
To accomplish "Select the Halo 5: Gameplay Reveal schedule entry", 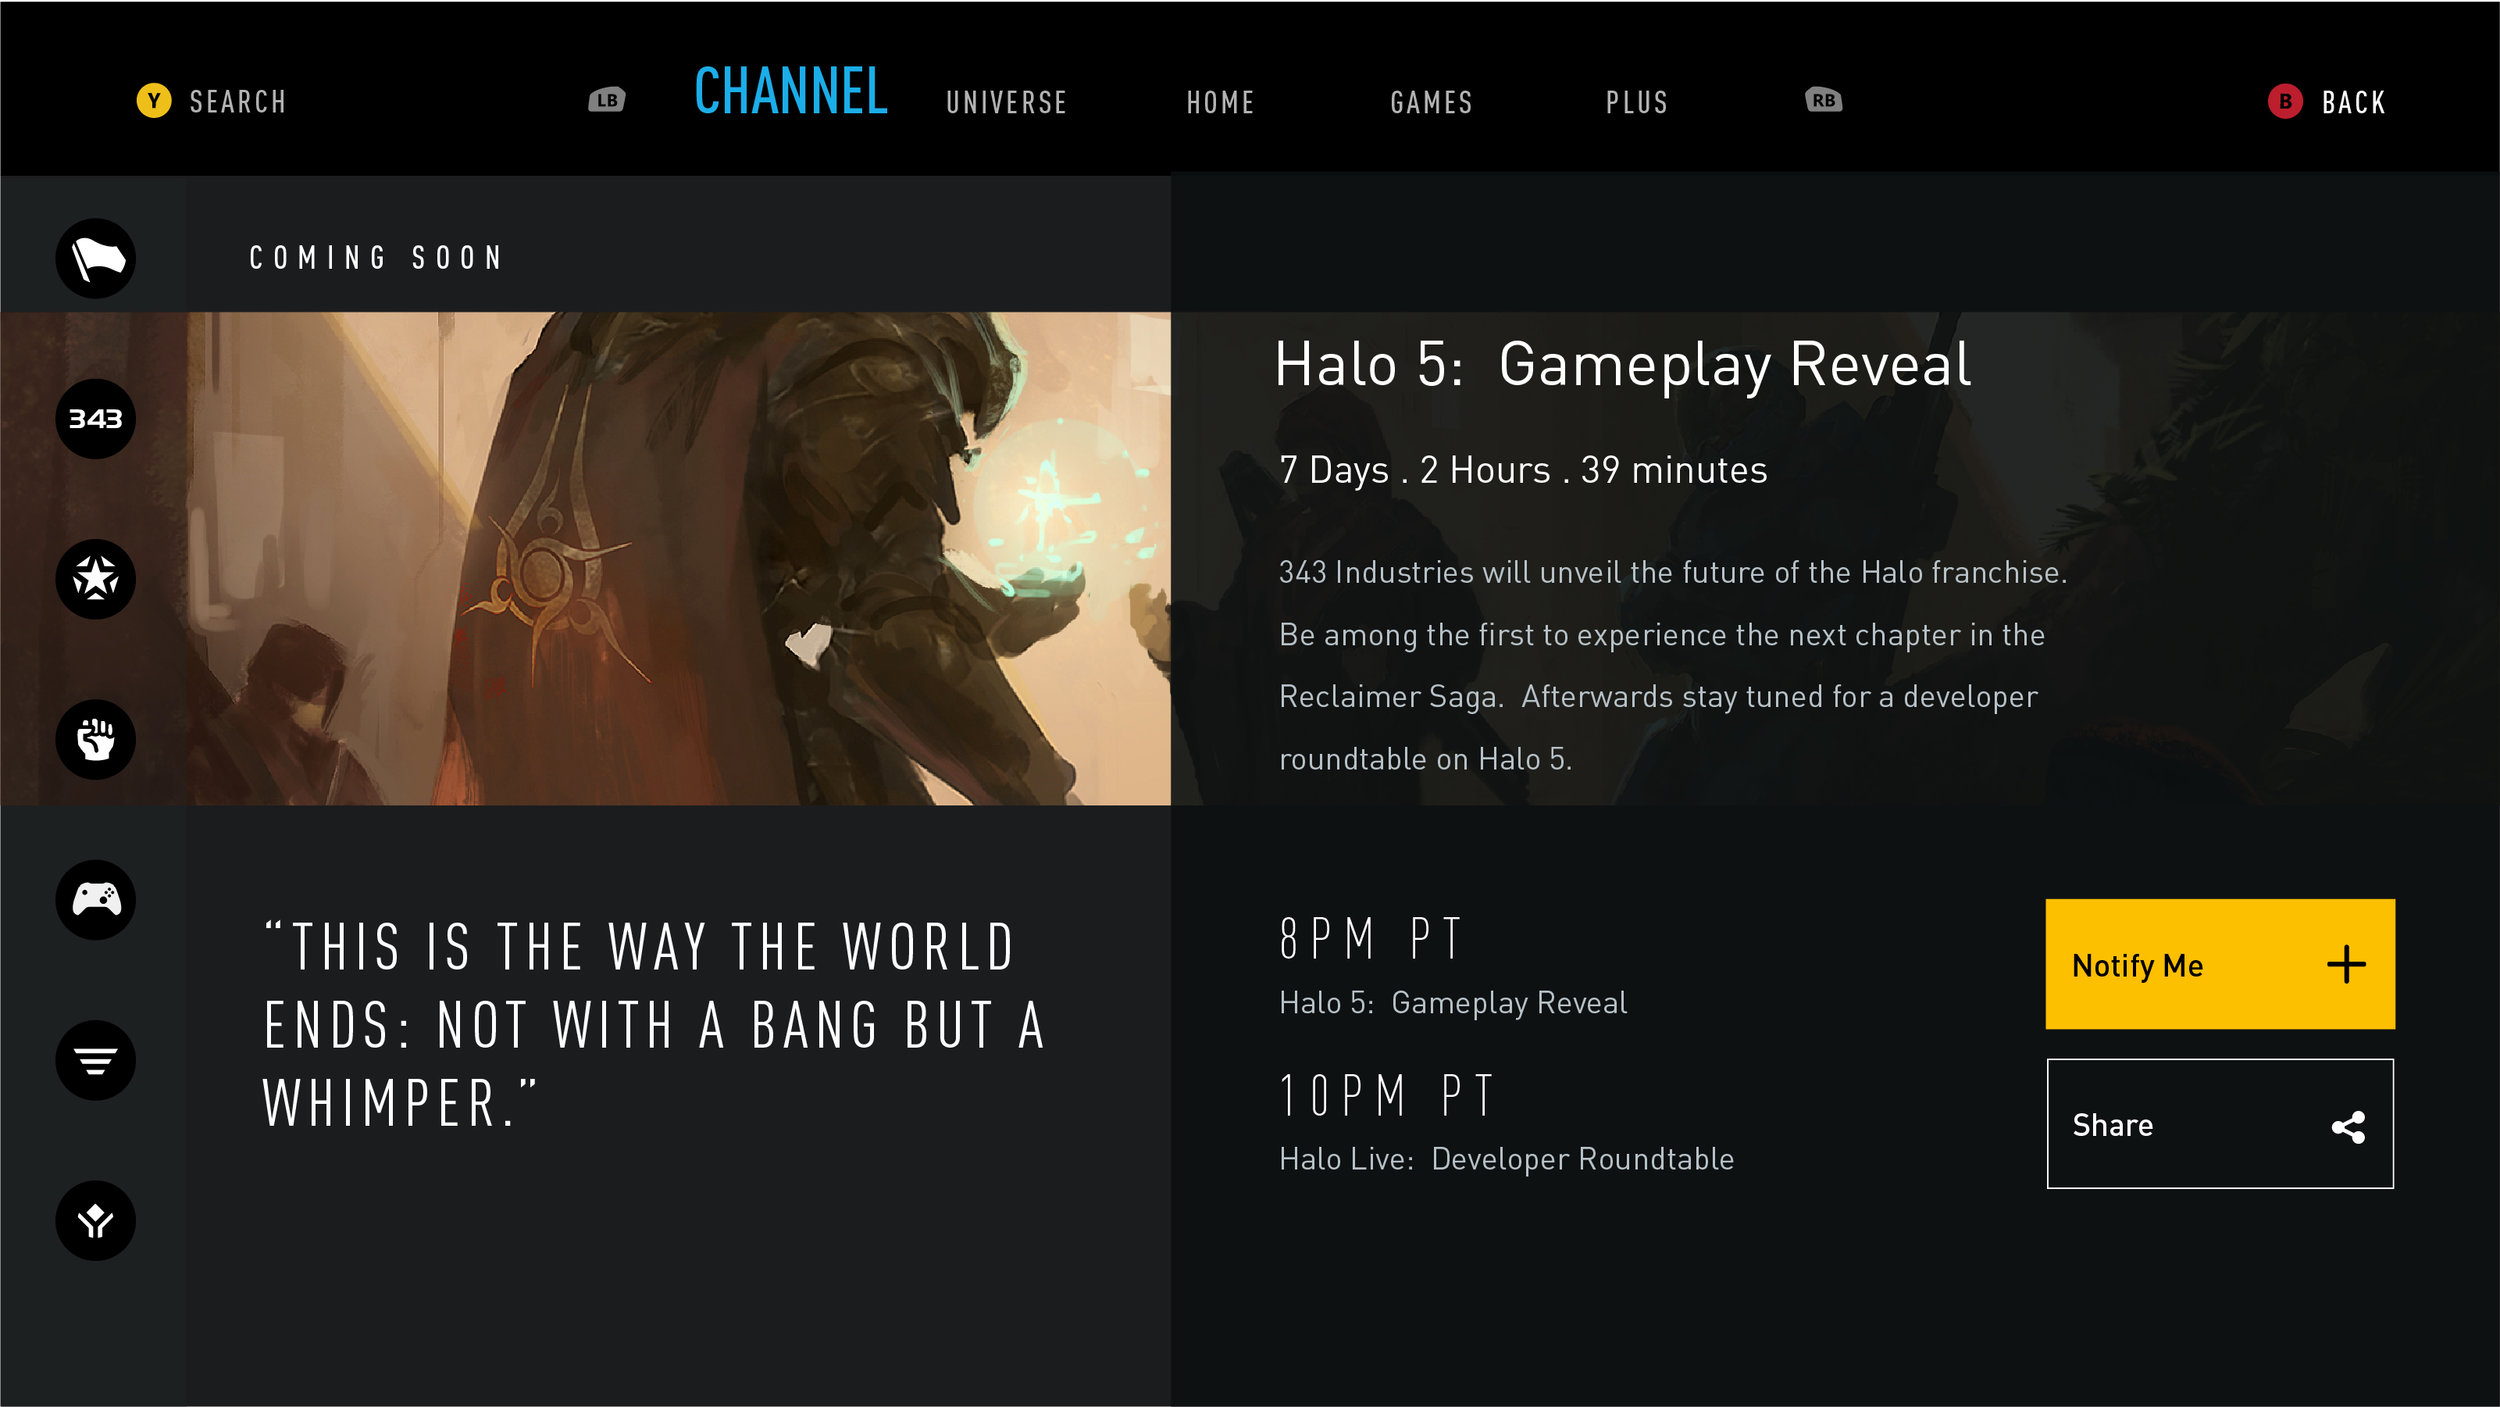I will [1453, 1003].
